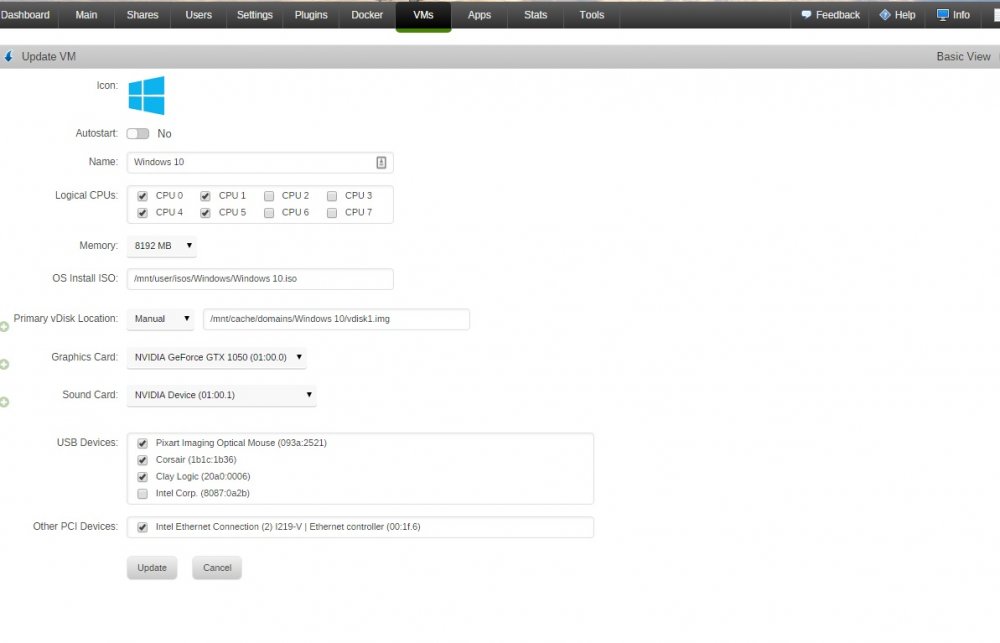Click the "Logical CPUs:" label
This screenshot has width=1000, height=643.
tap(86, 195)
